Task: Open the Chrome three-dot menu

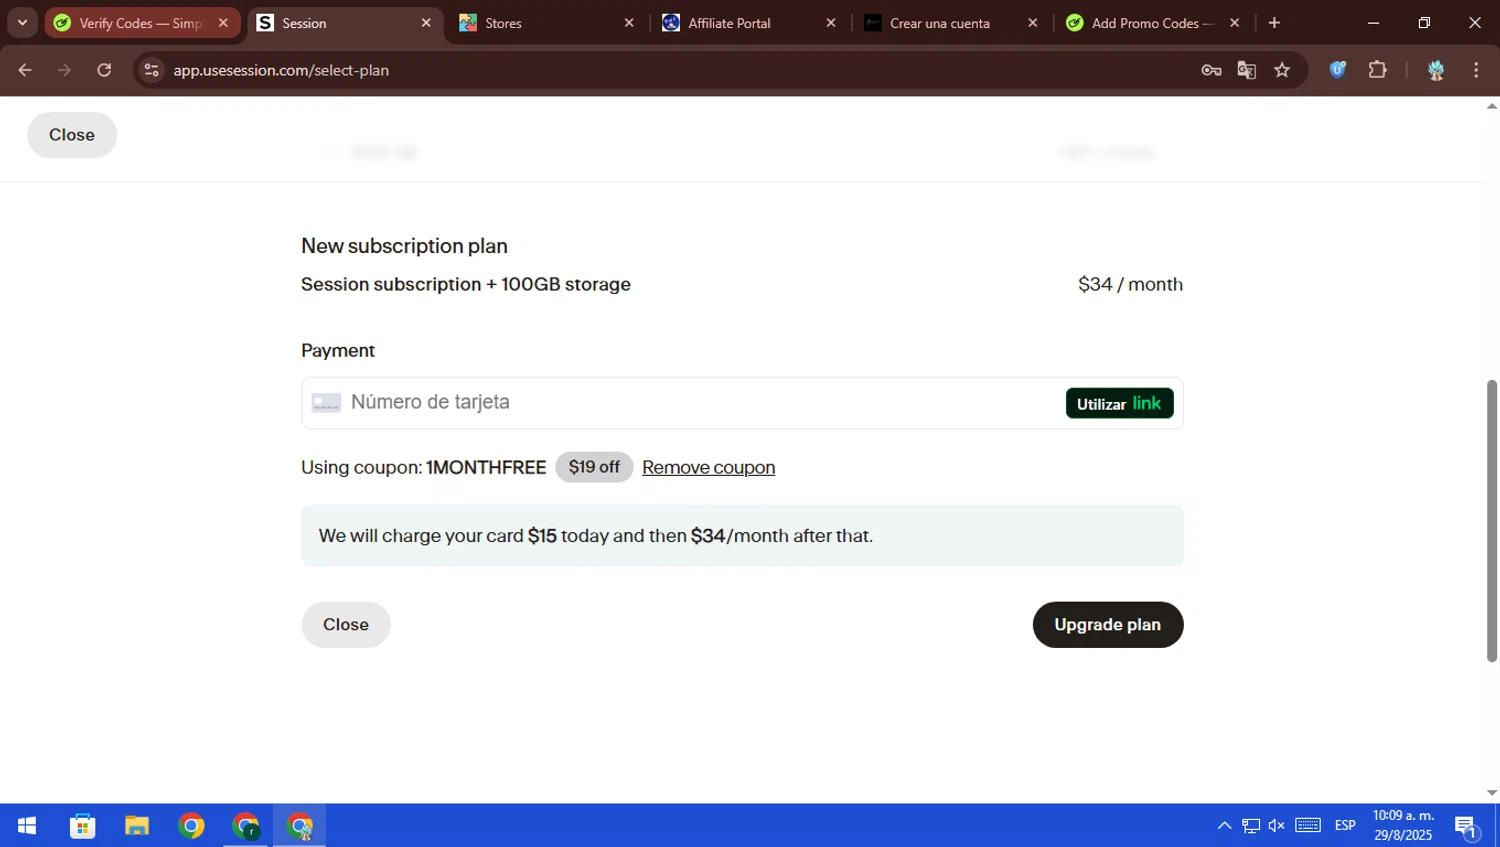Action: (1476, 70)
